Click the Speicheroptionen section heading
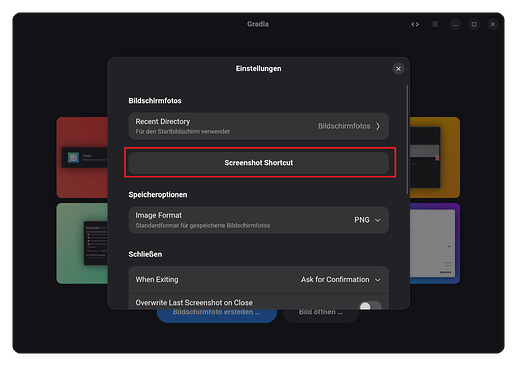Screen dimensions: 517x366 point(158,195)
